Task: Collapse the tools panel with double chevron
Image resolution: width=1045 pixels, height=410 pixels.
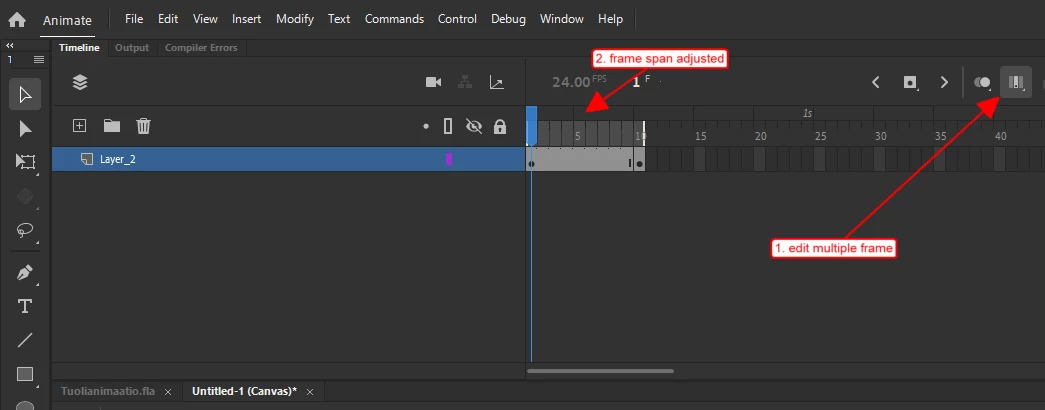Action: [x=10, y=45]
